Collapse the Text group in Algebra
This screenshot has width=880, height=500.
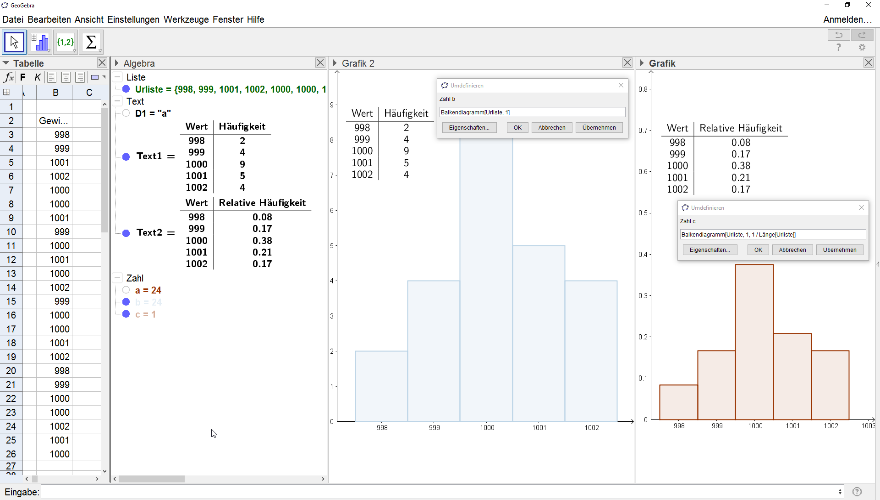[x=118, y=101]
